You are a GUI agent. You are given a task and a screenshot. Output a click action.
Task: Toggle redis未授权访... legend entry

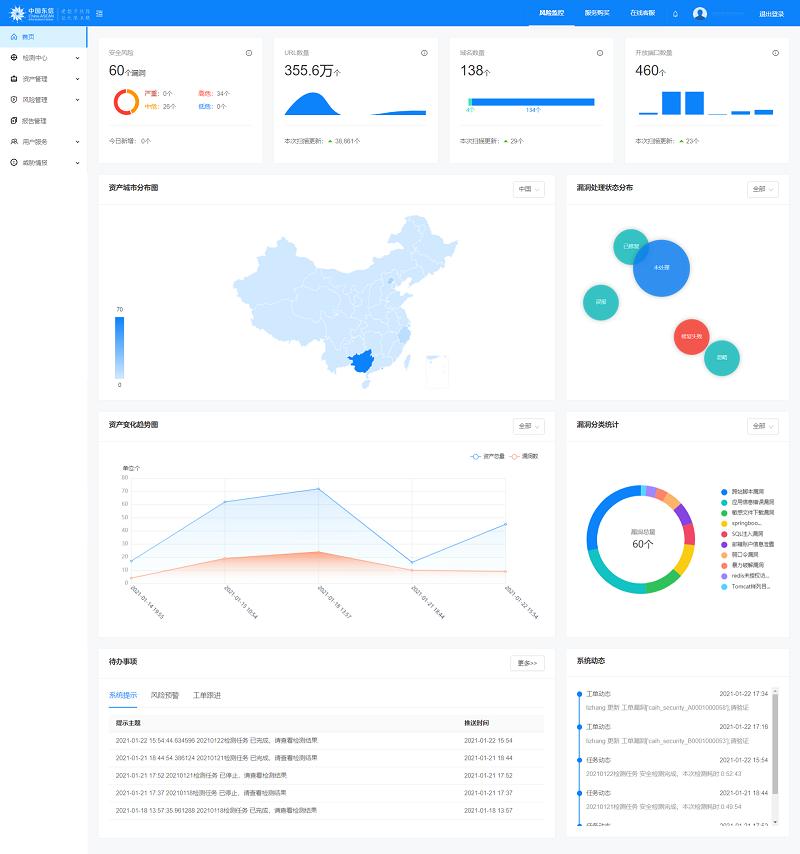tap(745, 576)
